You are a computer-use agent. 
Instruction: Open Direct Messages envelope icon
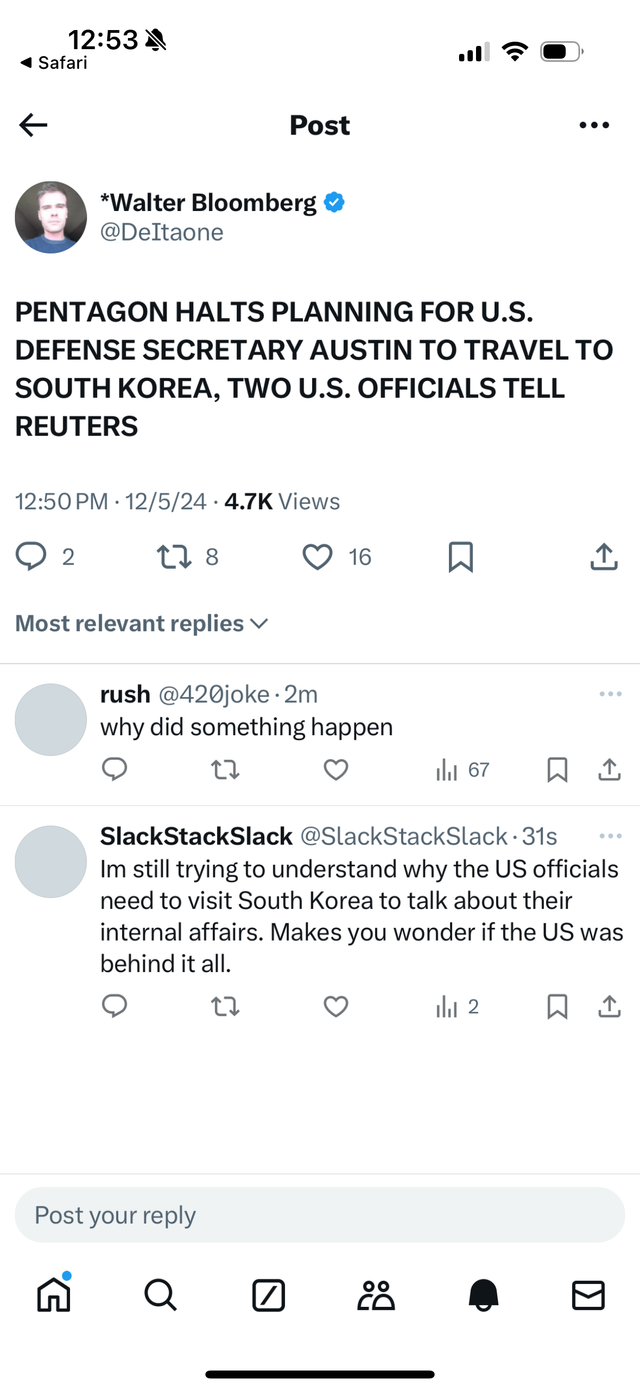(588, 1293)
